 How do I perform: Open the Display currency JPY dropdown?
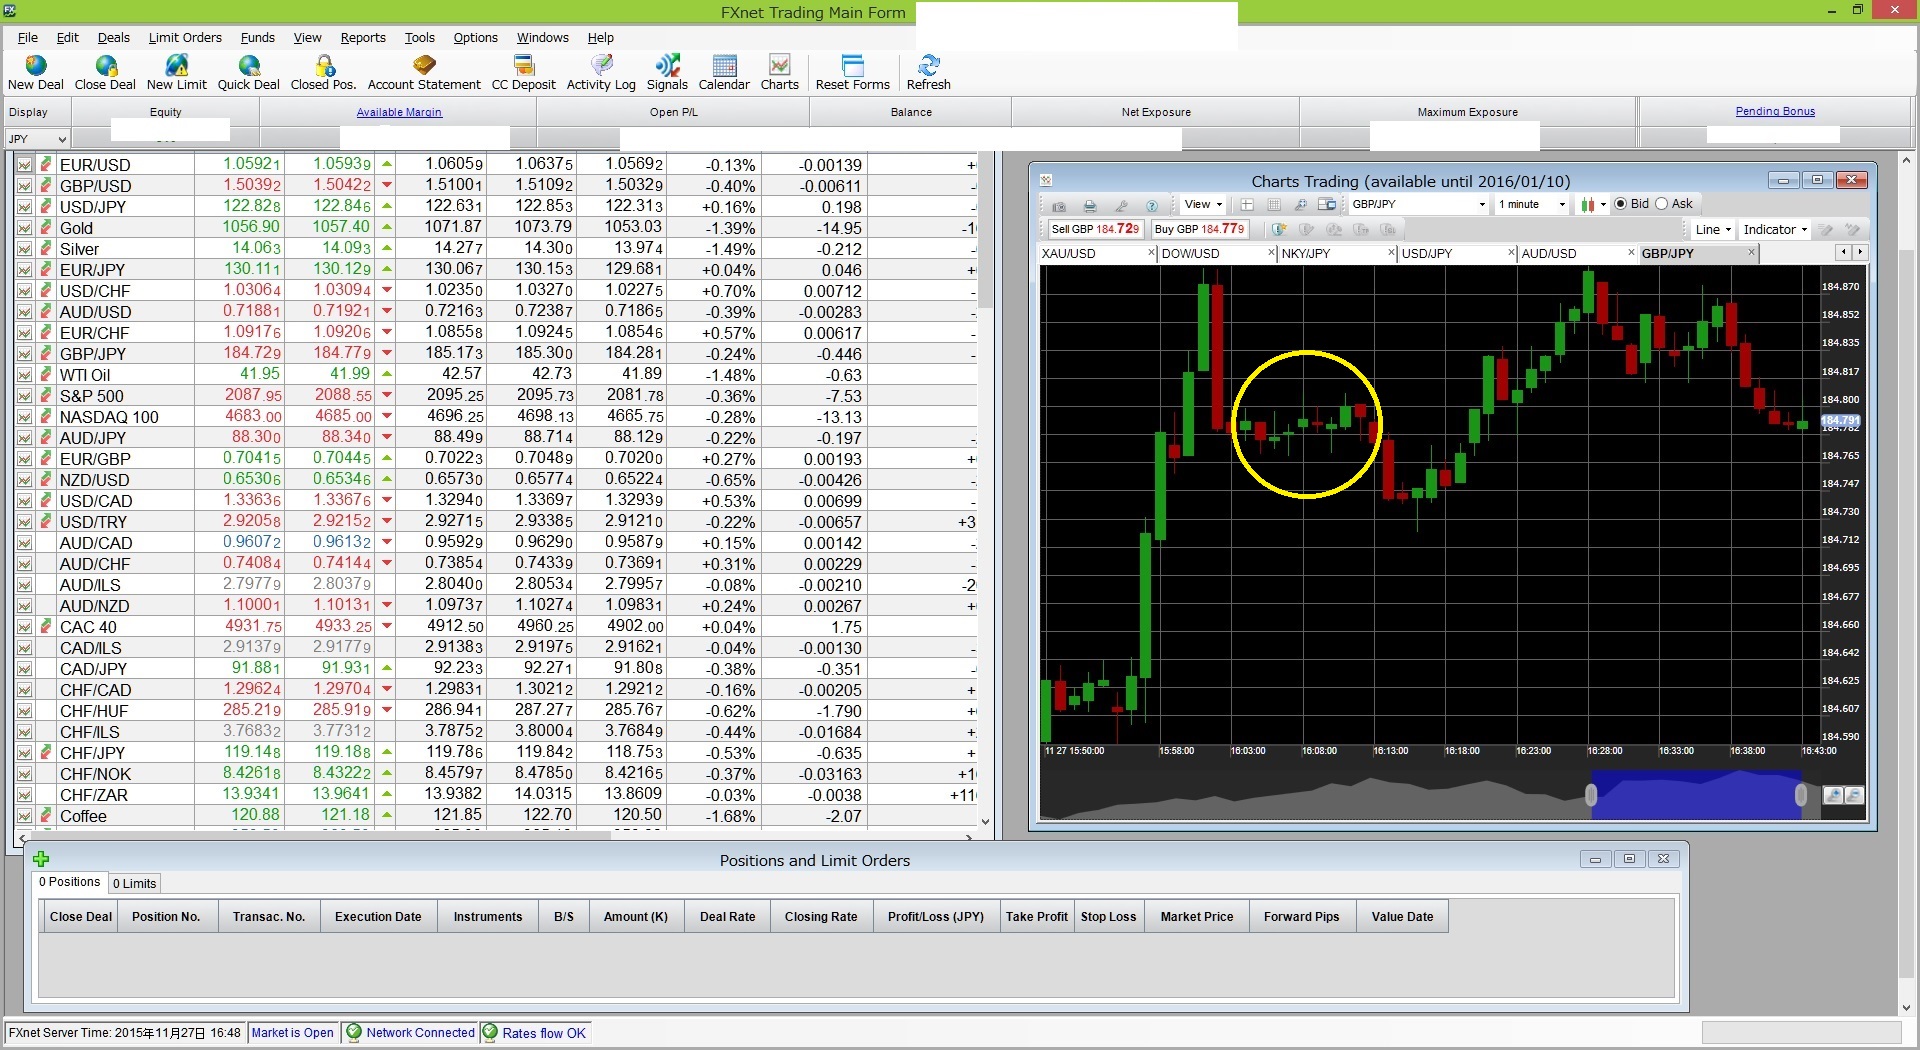click(x=37, y=139)
